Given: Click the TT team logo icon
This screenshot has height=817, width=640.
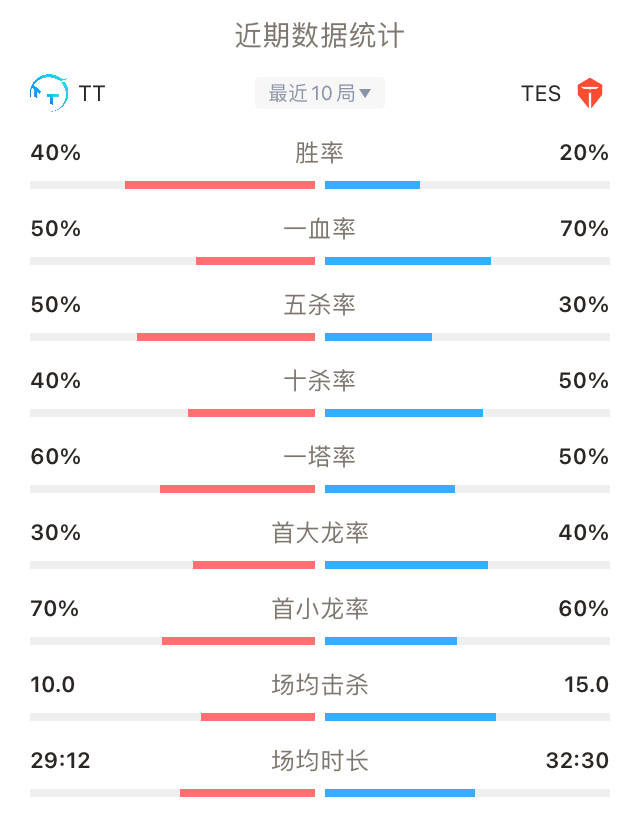Looking at the screenshot, I should click(x=48, y=93).
